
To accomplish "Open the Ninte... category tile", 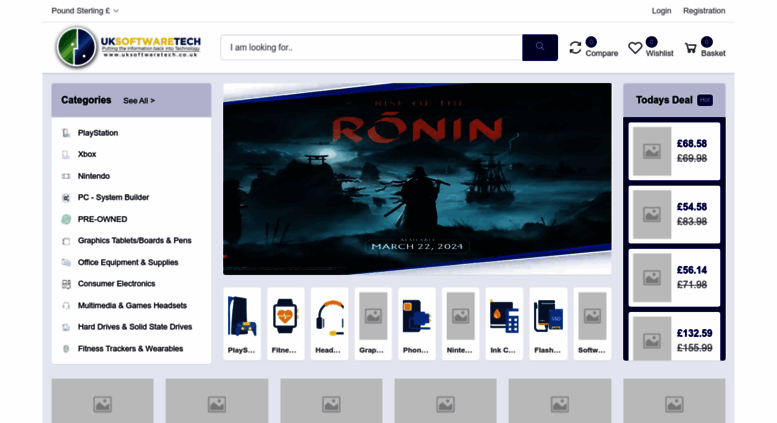I will click(460, 324).
